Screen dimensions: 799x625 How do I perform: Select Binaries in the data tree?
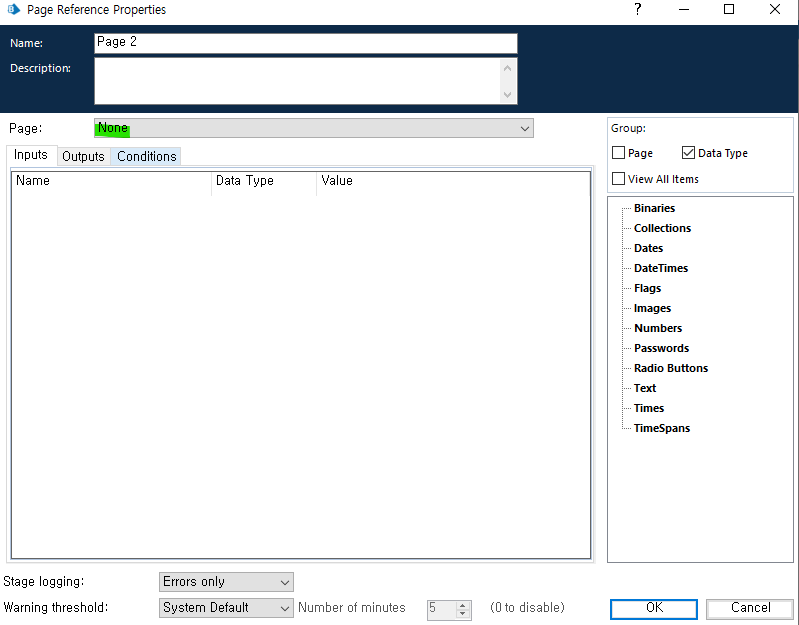click(654, 208)
